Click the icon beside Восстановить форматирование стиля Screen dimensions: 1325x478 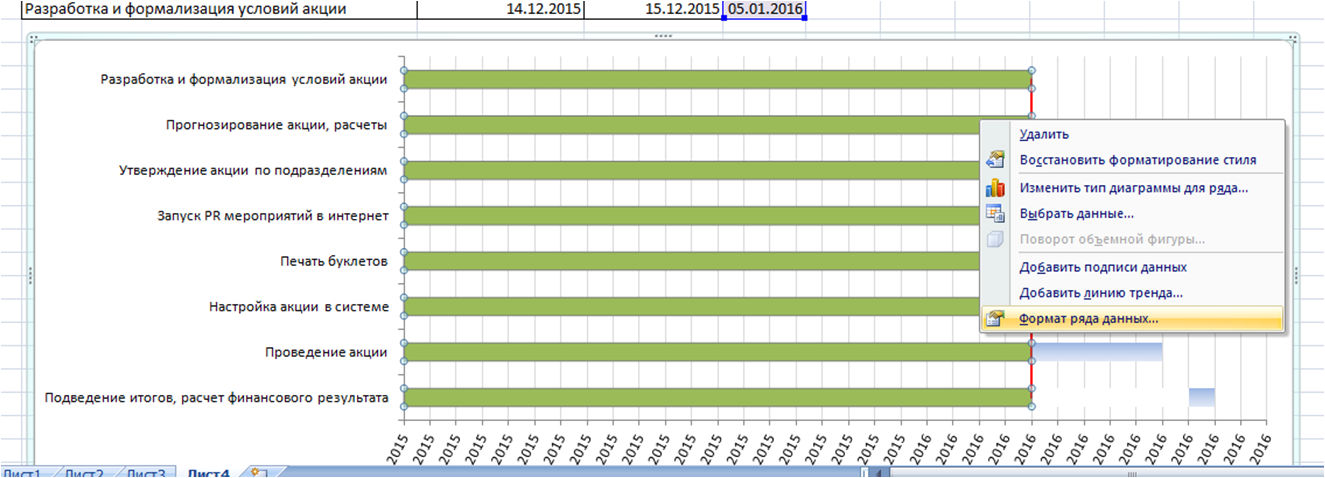click(995, 160)
